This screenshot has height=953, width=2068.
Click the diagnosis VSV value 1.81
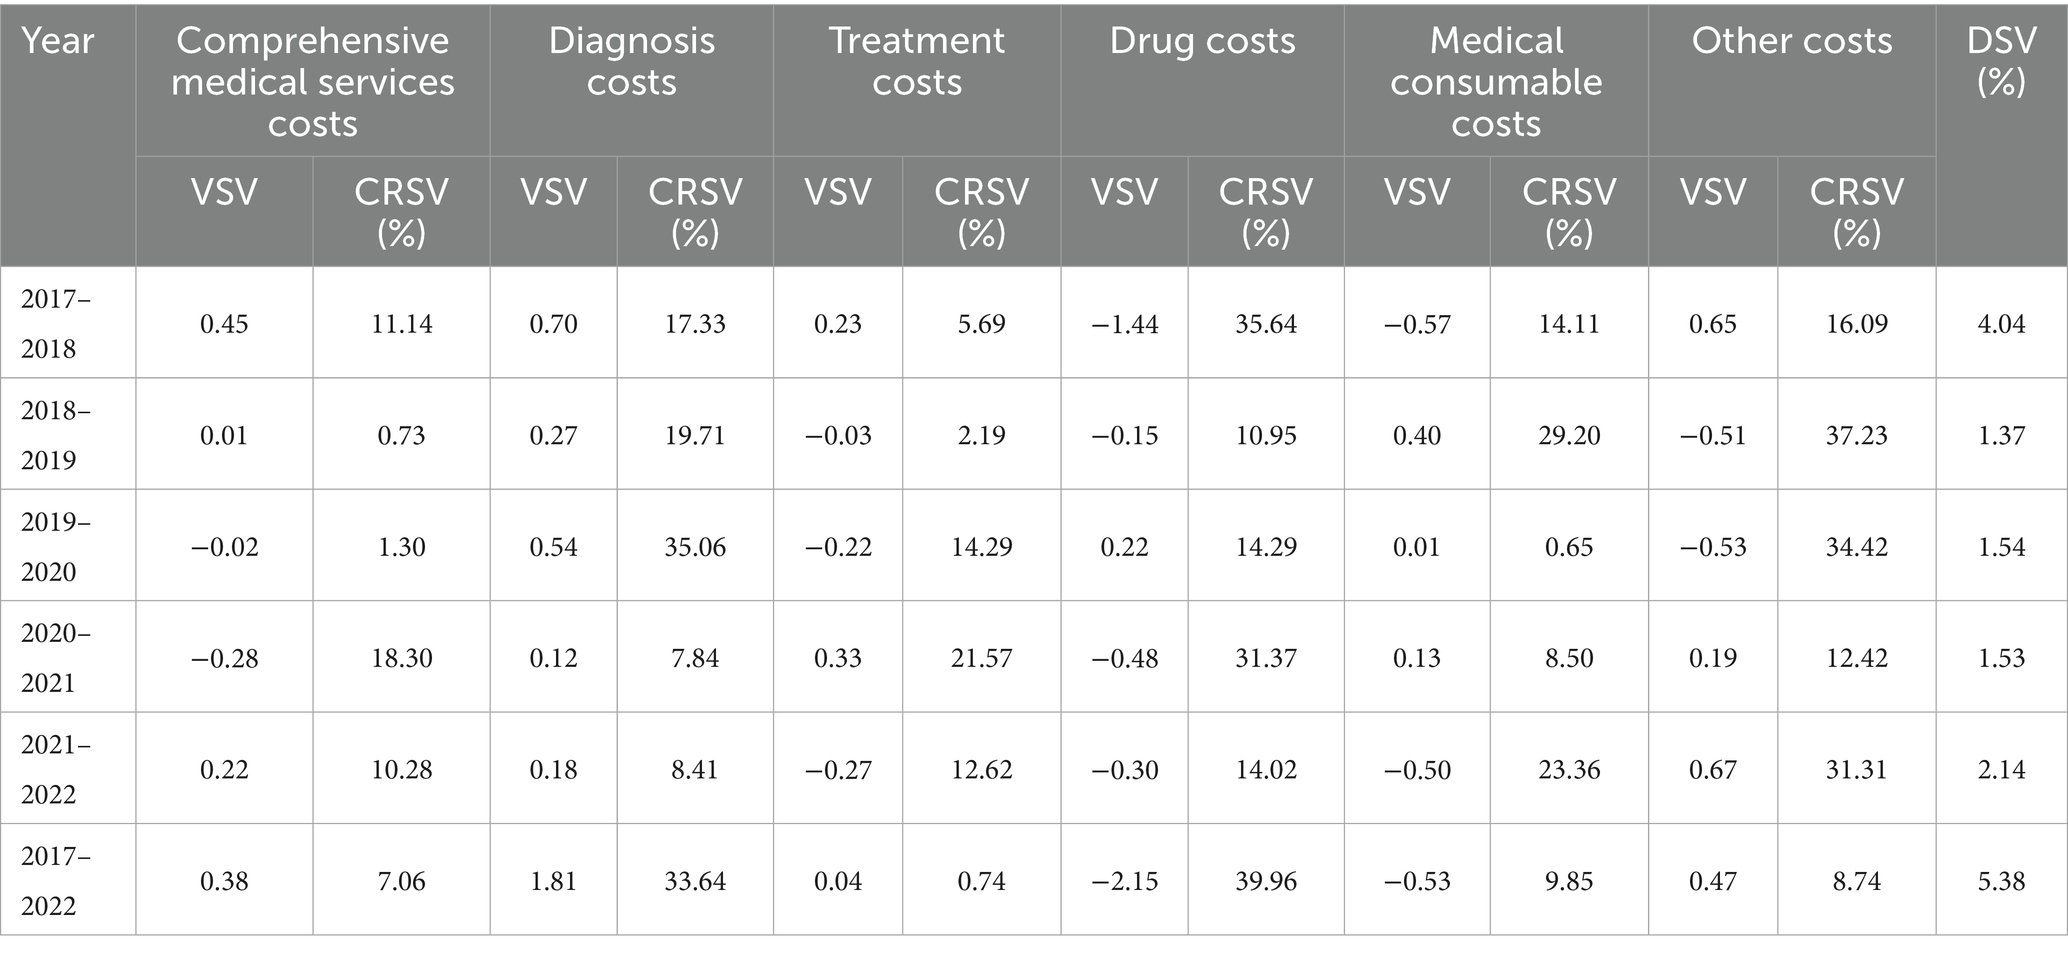click(553, 881)
